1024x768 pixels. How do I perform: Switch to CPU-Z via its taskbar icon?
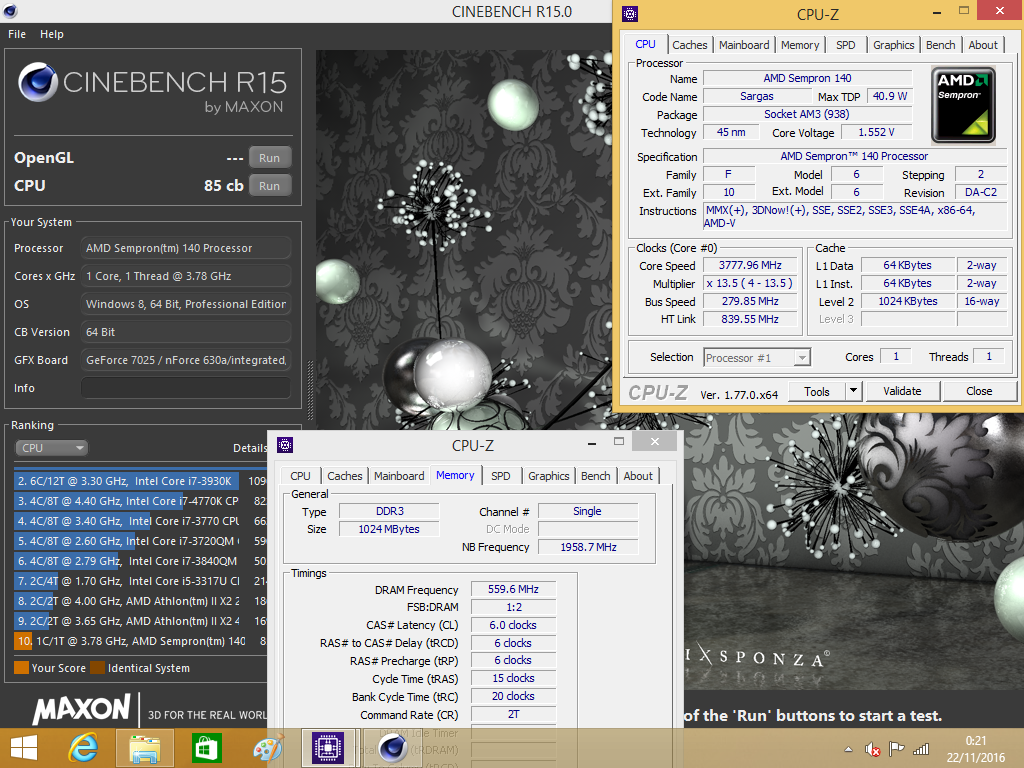pos(328,748)
